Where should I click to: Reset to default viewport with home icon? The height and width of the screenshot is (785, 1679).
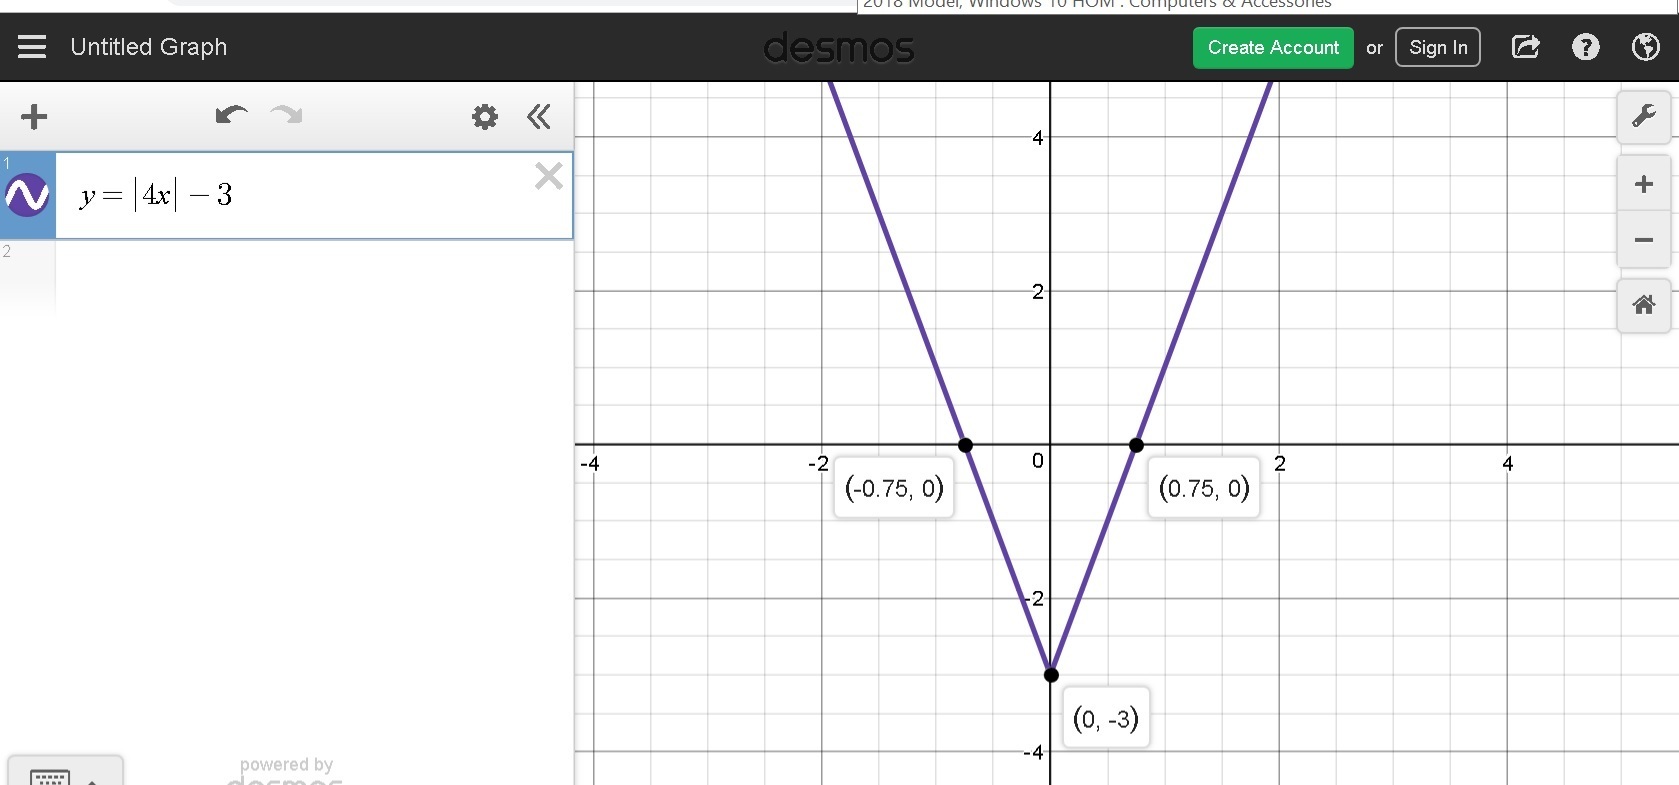point(1644,305)
